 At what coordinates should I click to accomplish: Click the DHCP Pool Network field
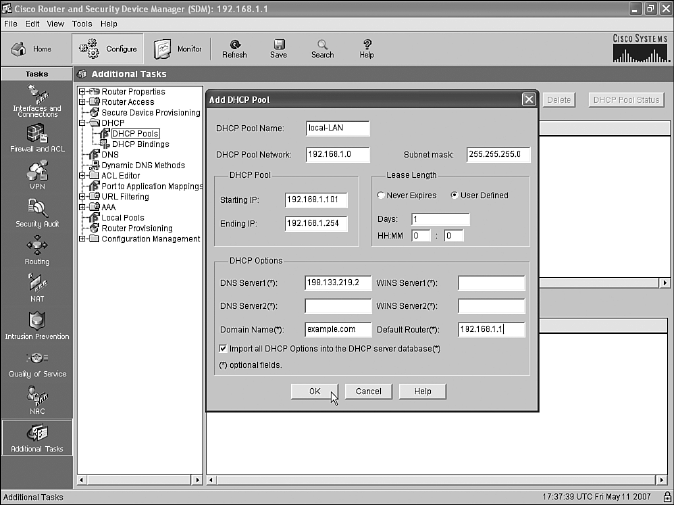click(x=337, y=155)
